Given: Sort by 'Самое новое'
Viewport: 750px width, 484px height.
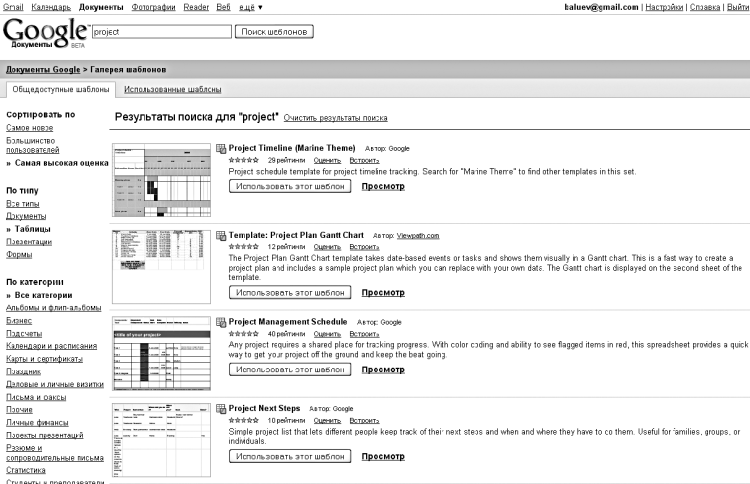Looking at the screenshot, I should coord(30,129).
